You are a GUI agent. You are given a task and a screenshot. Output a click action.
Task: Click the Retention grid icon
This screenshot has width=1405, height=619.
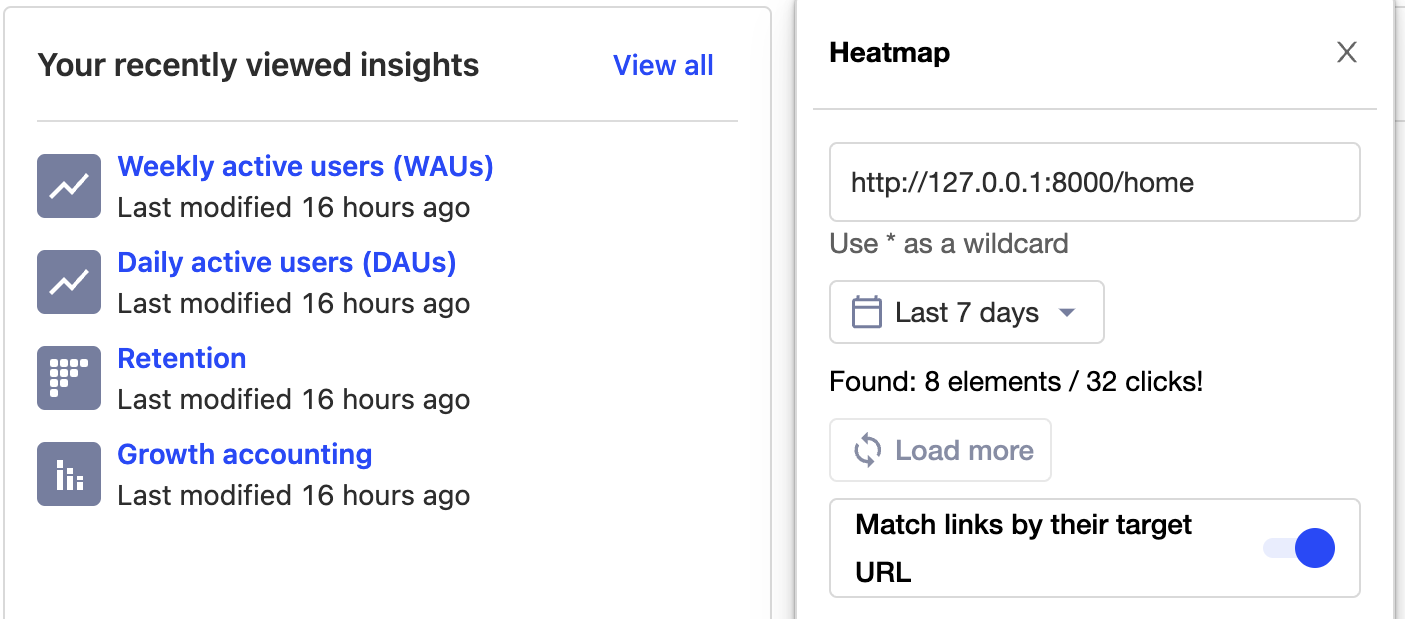click(x=69, y=378)
